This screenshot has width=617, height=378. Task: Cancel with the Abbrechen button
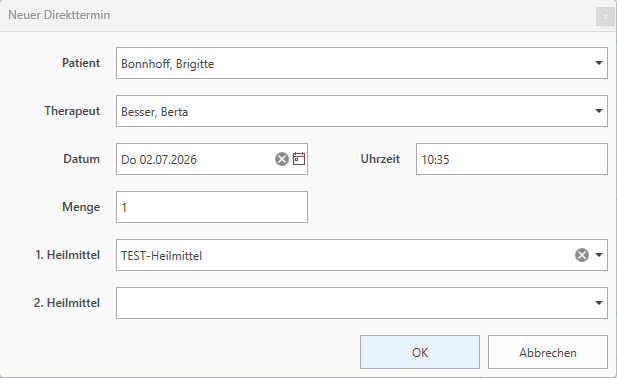point(548,352)
